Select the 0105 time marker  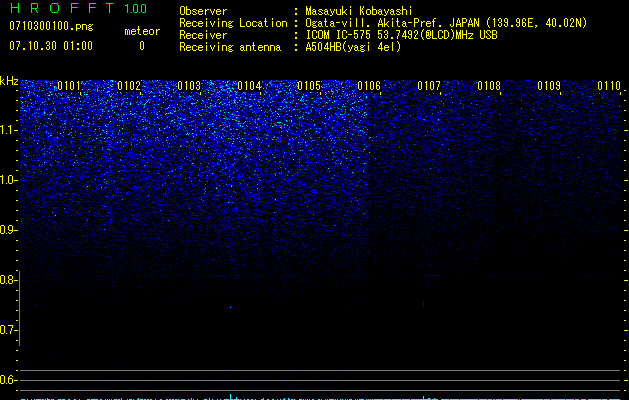tap(309, 86)
